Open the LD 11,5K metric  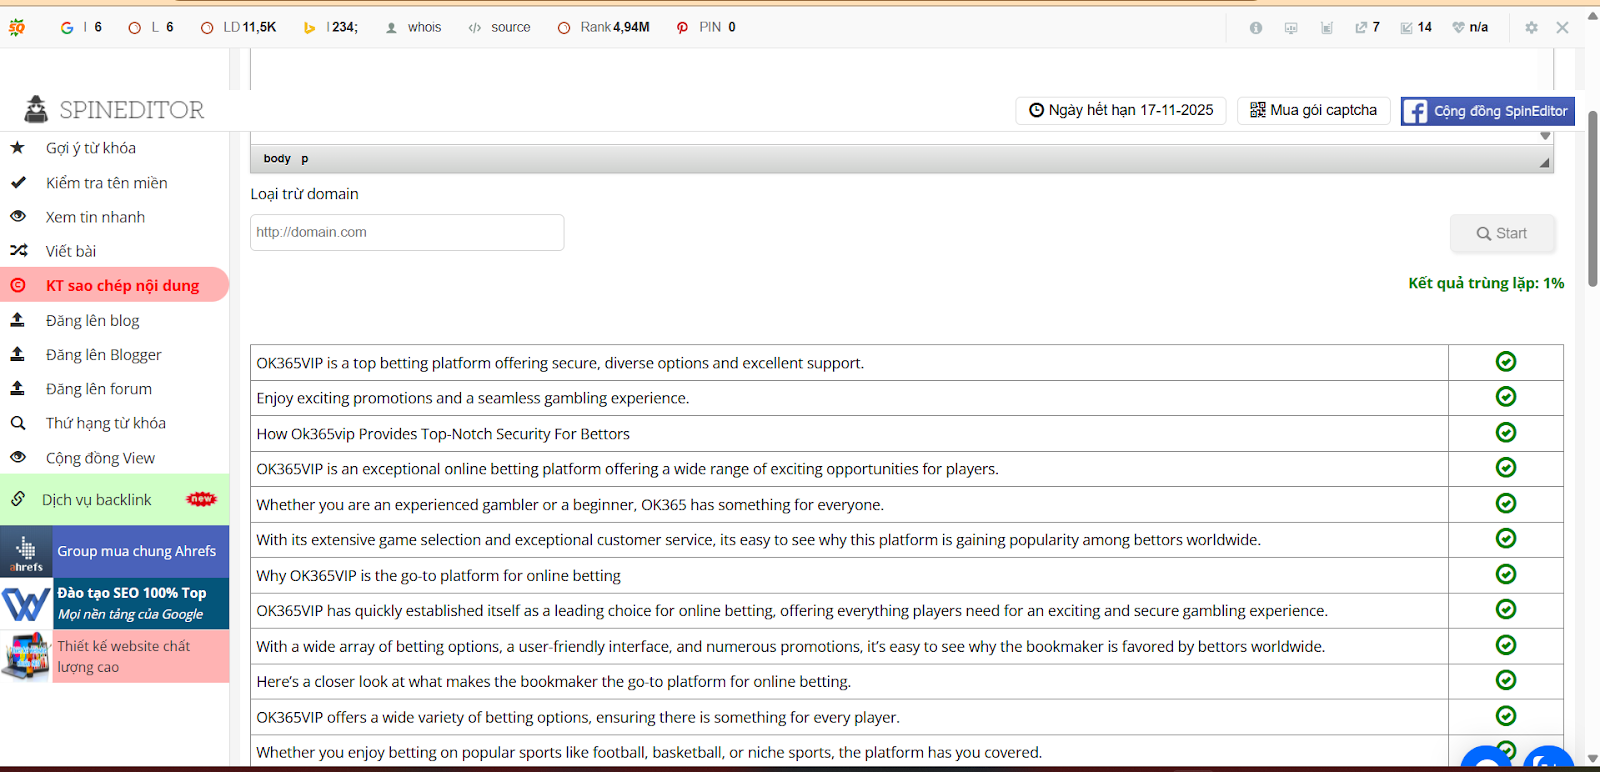[x=238, y=27]
